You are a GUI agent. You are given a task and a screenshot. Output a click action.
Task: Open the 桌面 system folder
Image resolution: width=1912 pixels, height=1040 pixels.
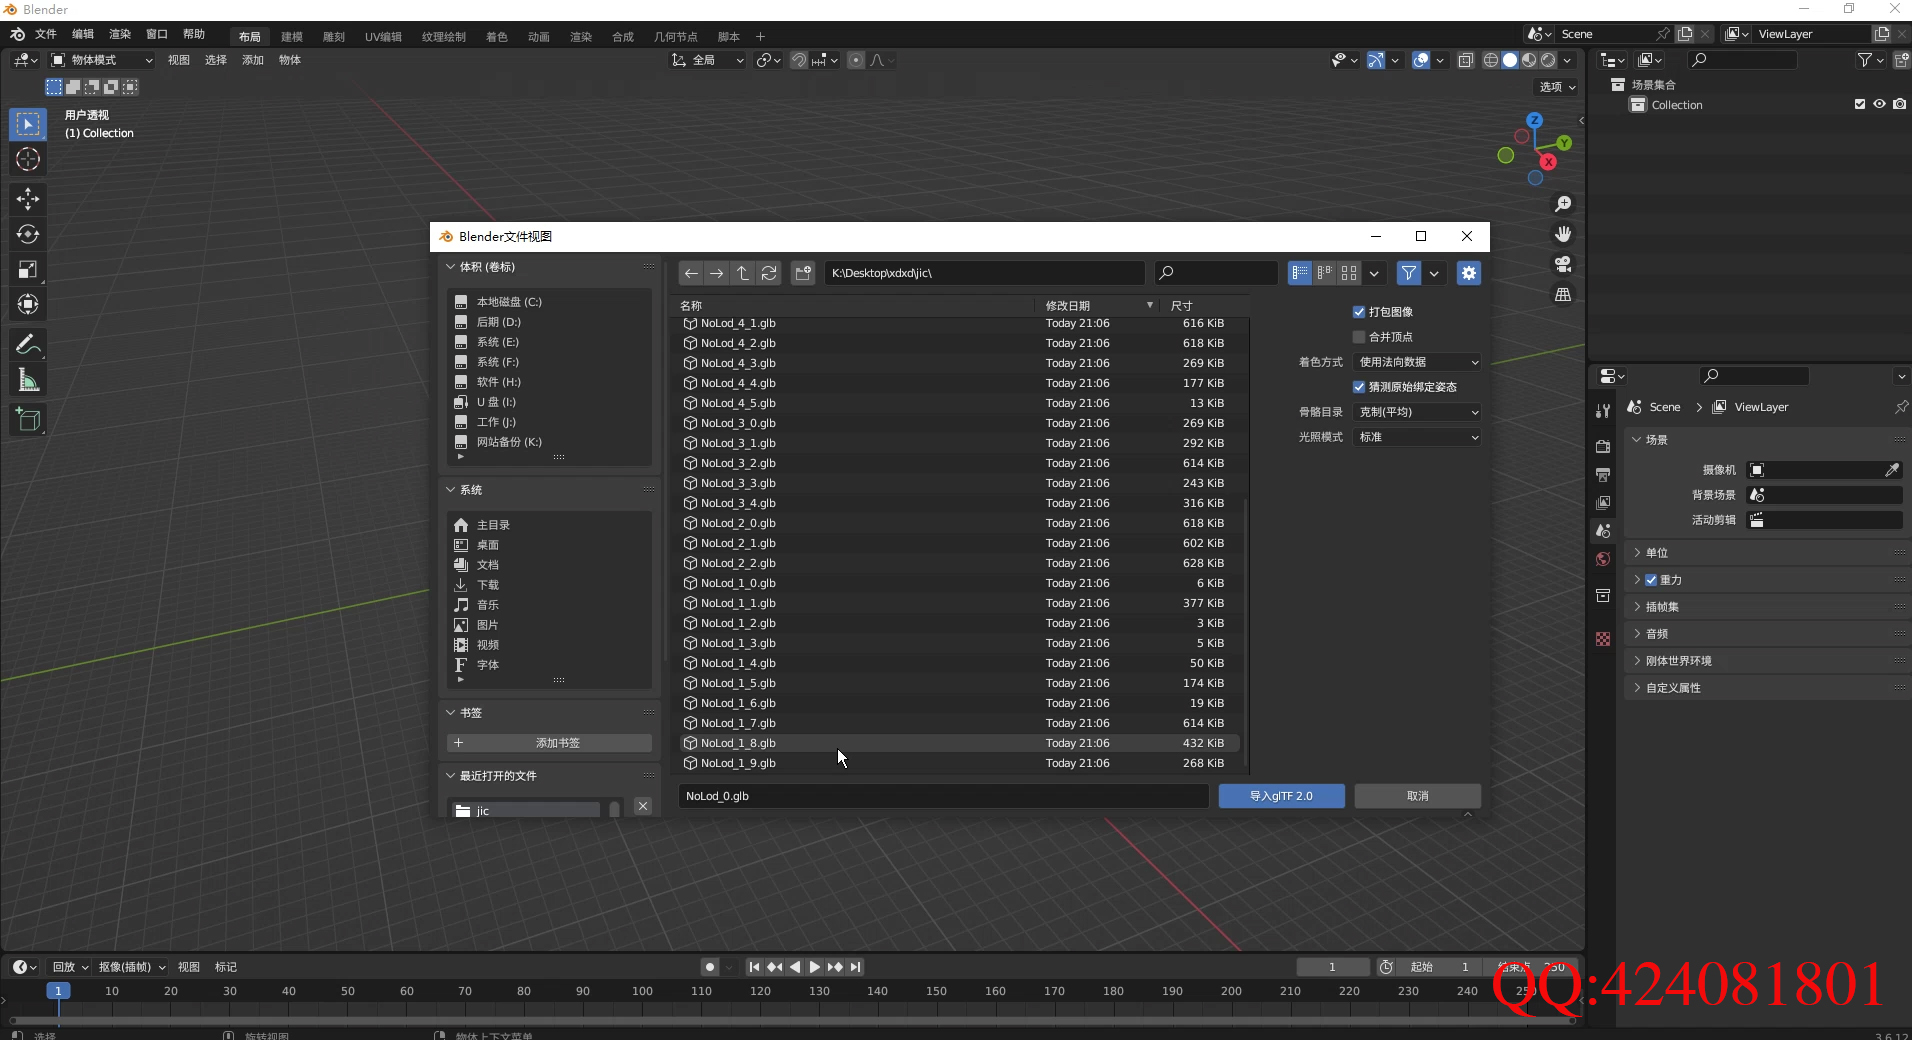[488, 545]
